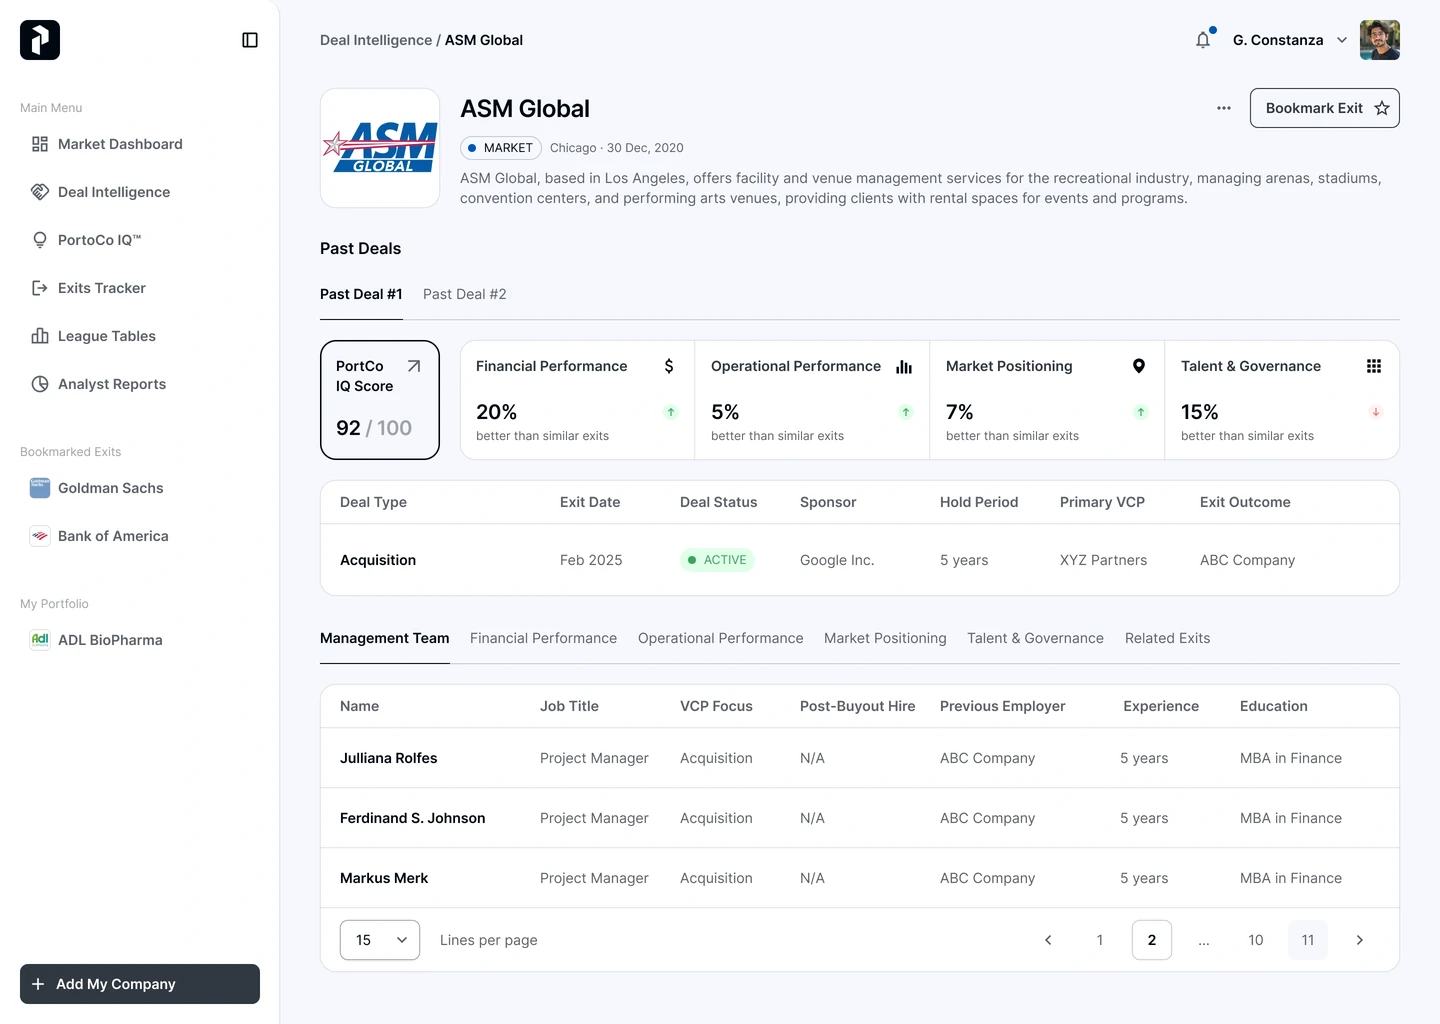Open the lines per page dropdown
1440x1024 pixels.
(380, 940)
